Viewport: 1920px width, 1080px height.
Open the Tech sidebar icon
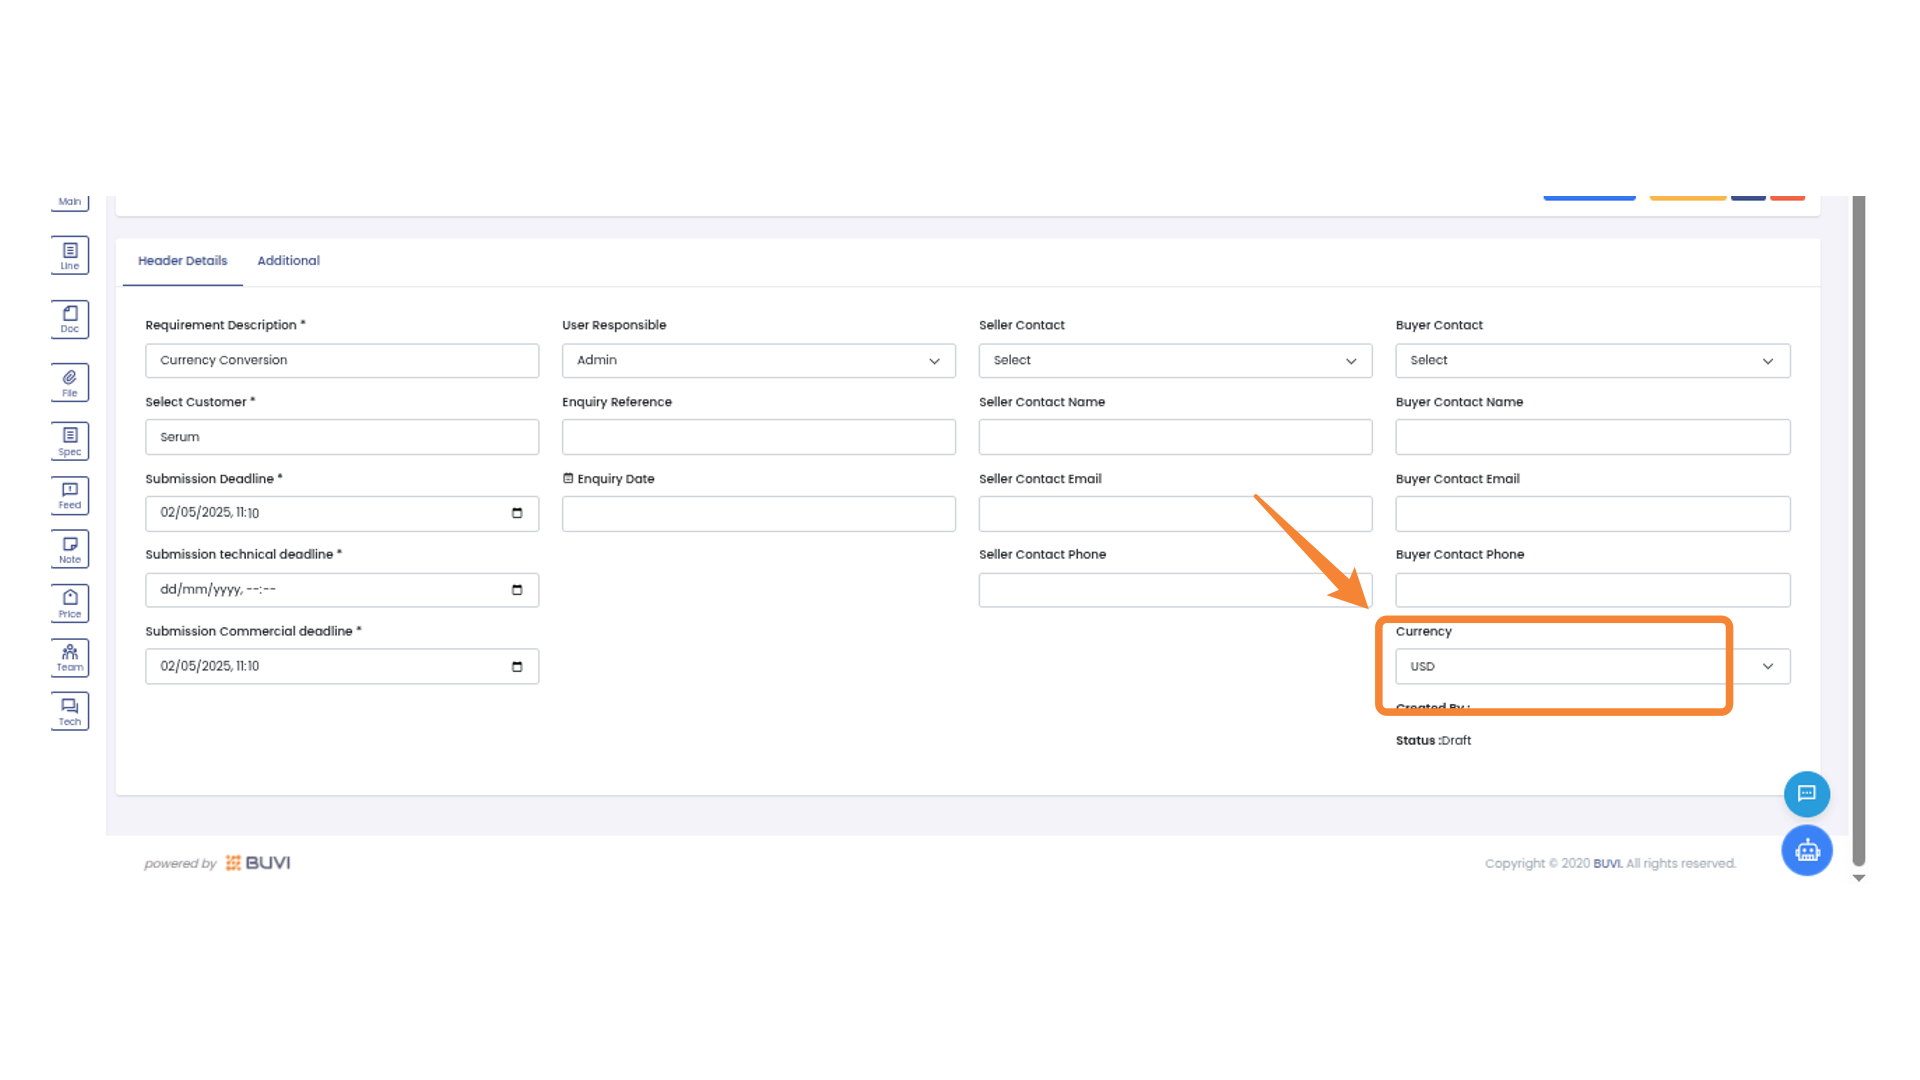(x=70, y=711)
